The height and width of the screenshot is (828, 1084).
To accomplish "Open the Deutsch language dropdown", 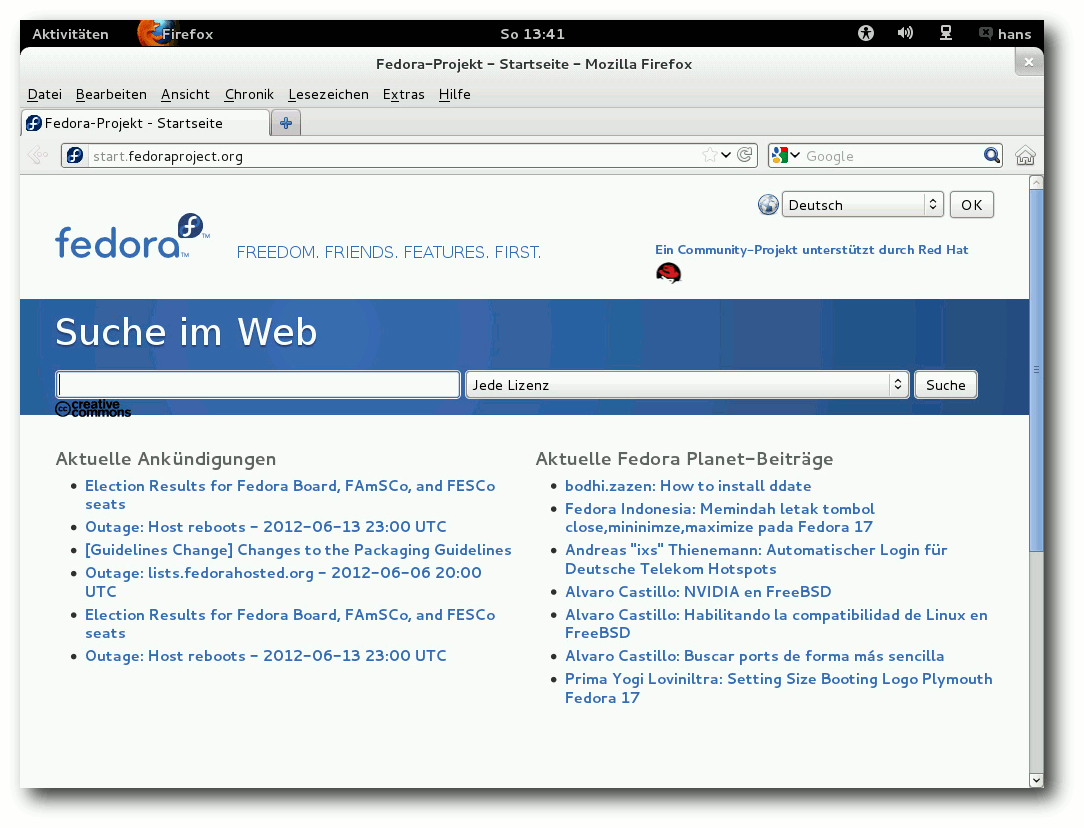I will (862, 205).
